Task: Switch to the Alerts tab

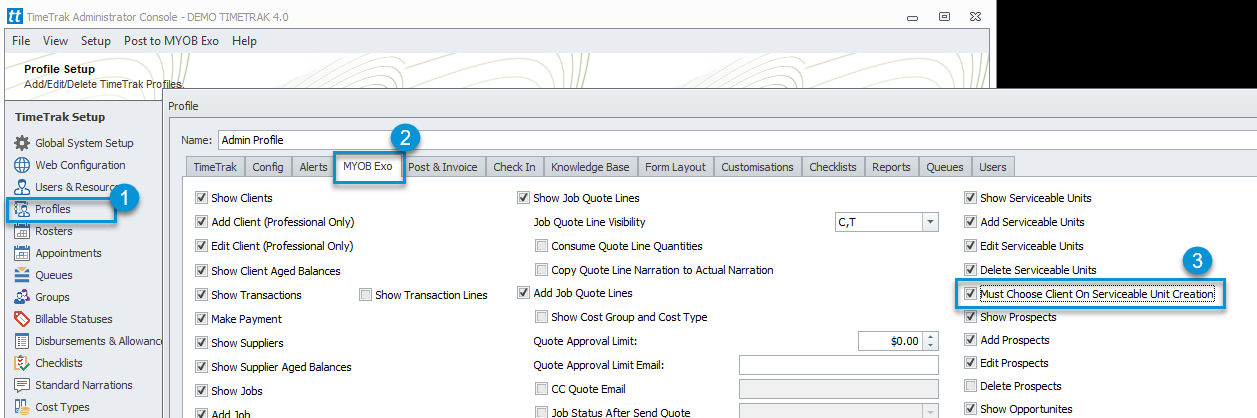Action: 313,167
